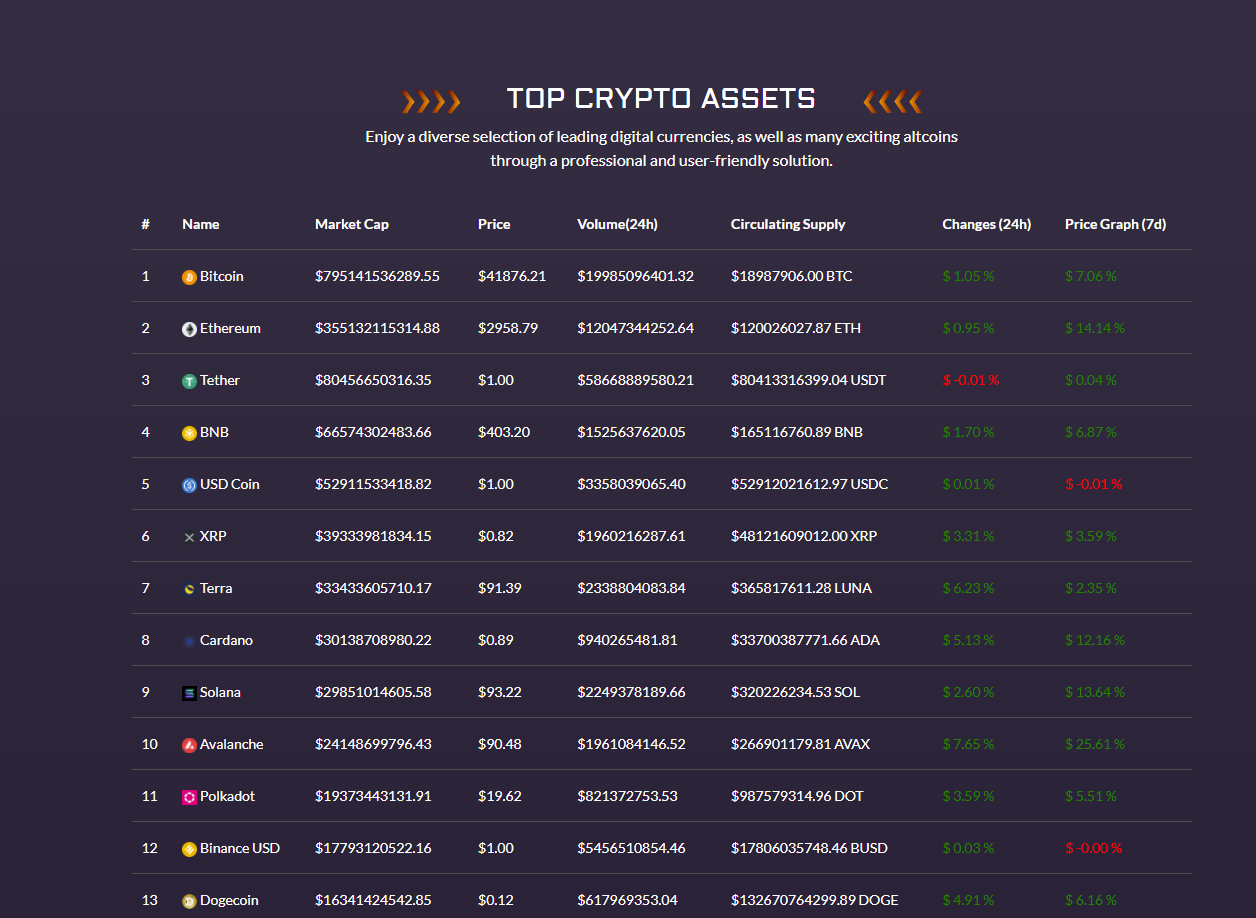Select the Name column header

point(200,224)
